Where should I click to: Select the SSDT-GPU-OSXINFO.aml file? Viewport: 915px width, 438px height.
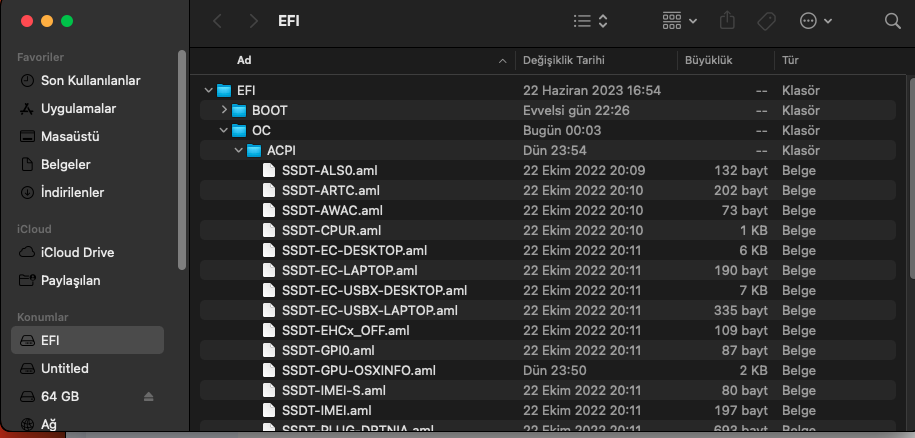(x=358, y=370)
